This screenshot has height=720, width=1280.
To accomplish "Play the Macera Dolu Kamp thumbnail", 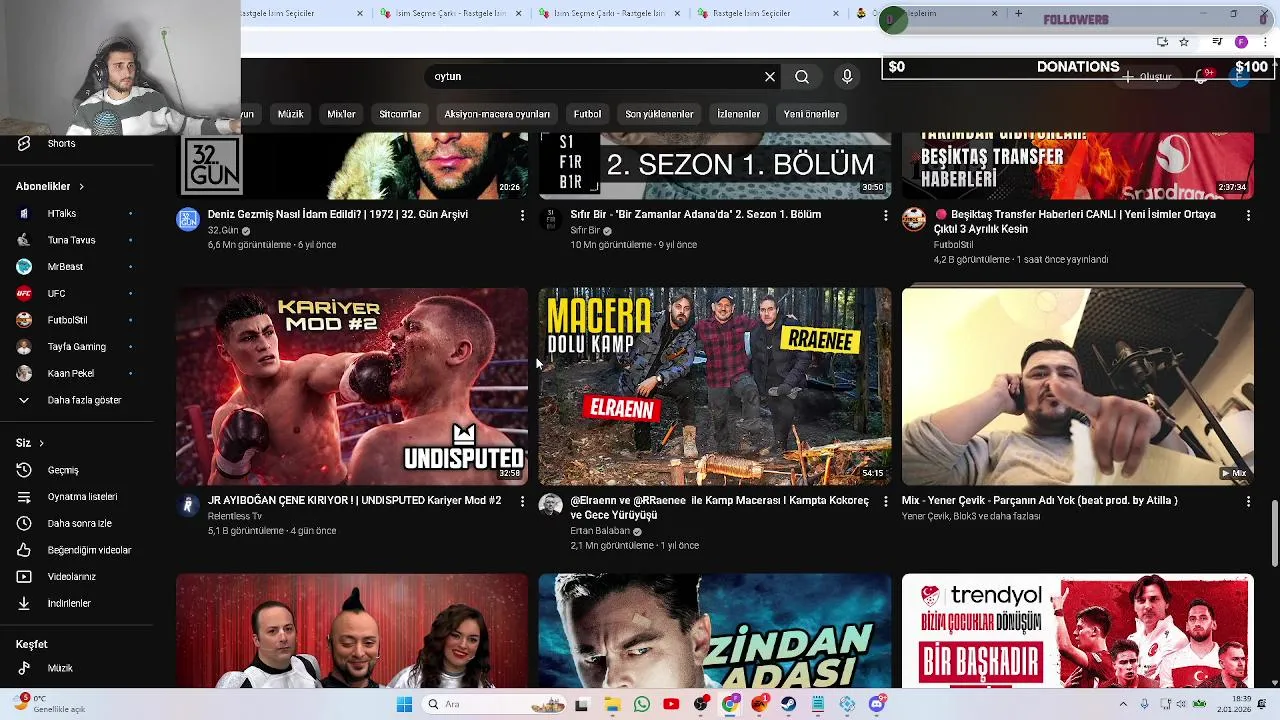I will 715,387.
